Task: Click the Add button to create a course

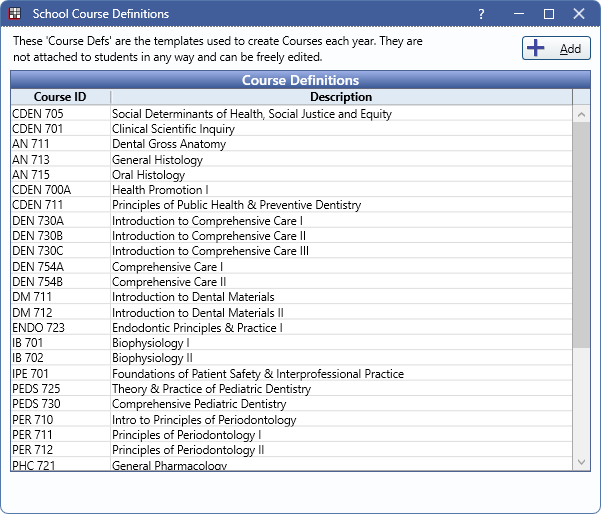Action: [556, 49]
